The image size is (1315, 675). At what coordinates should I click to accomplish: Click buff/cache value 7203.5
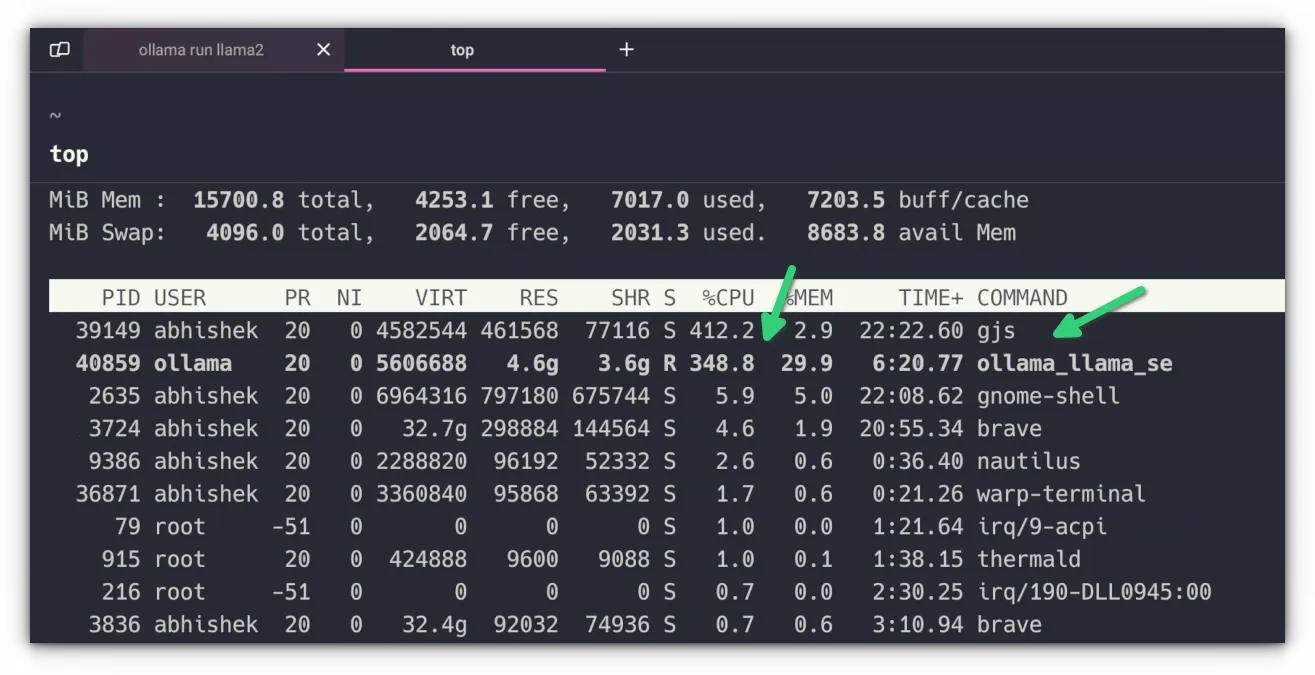coord(846,200)
